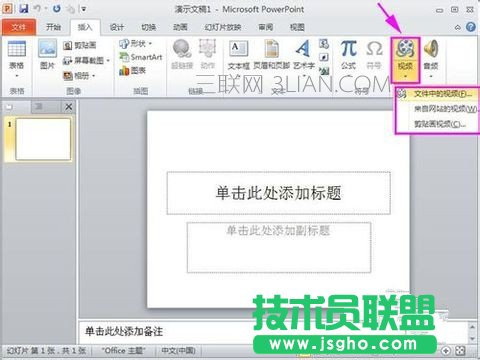Click the date and time small icon beside WordArt
The height and width of the screenshot is (360, 480).
324,43
